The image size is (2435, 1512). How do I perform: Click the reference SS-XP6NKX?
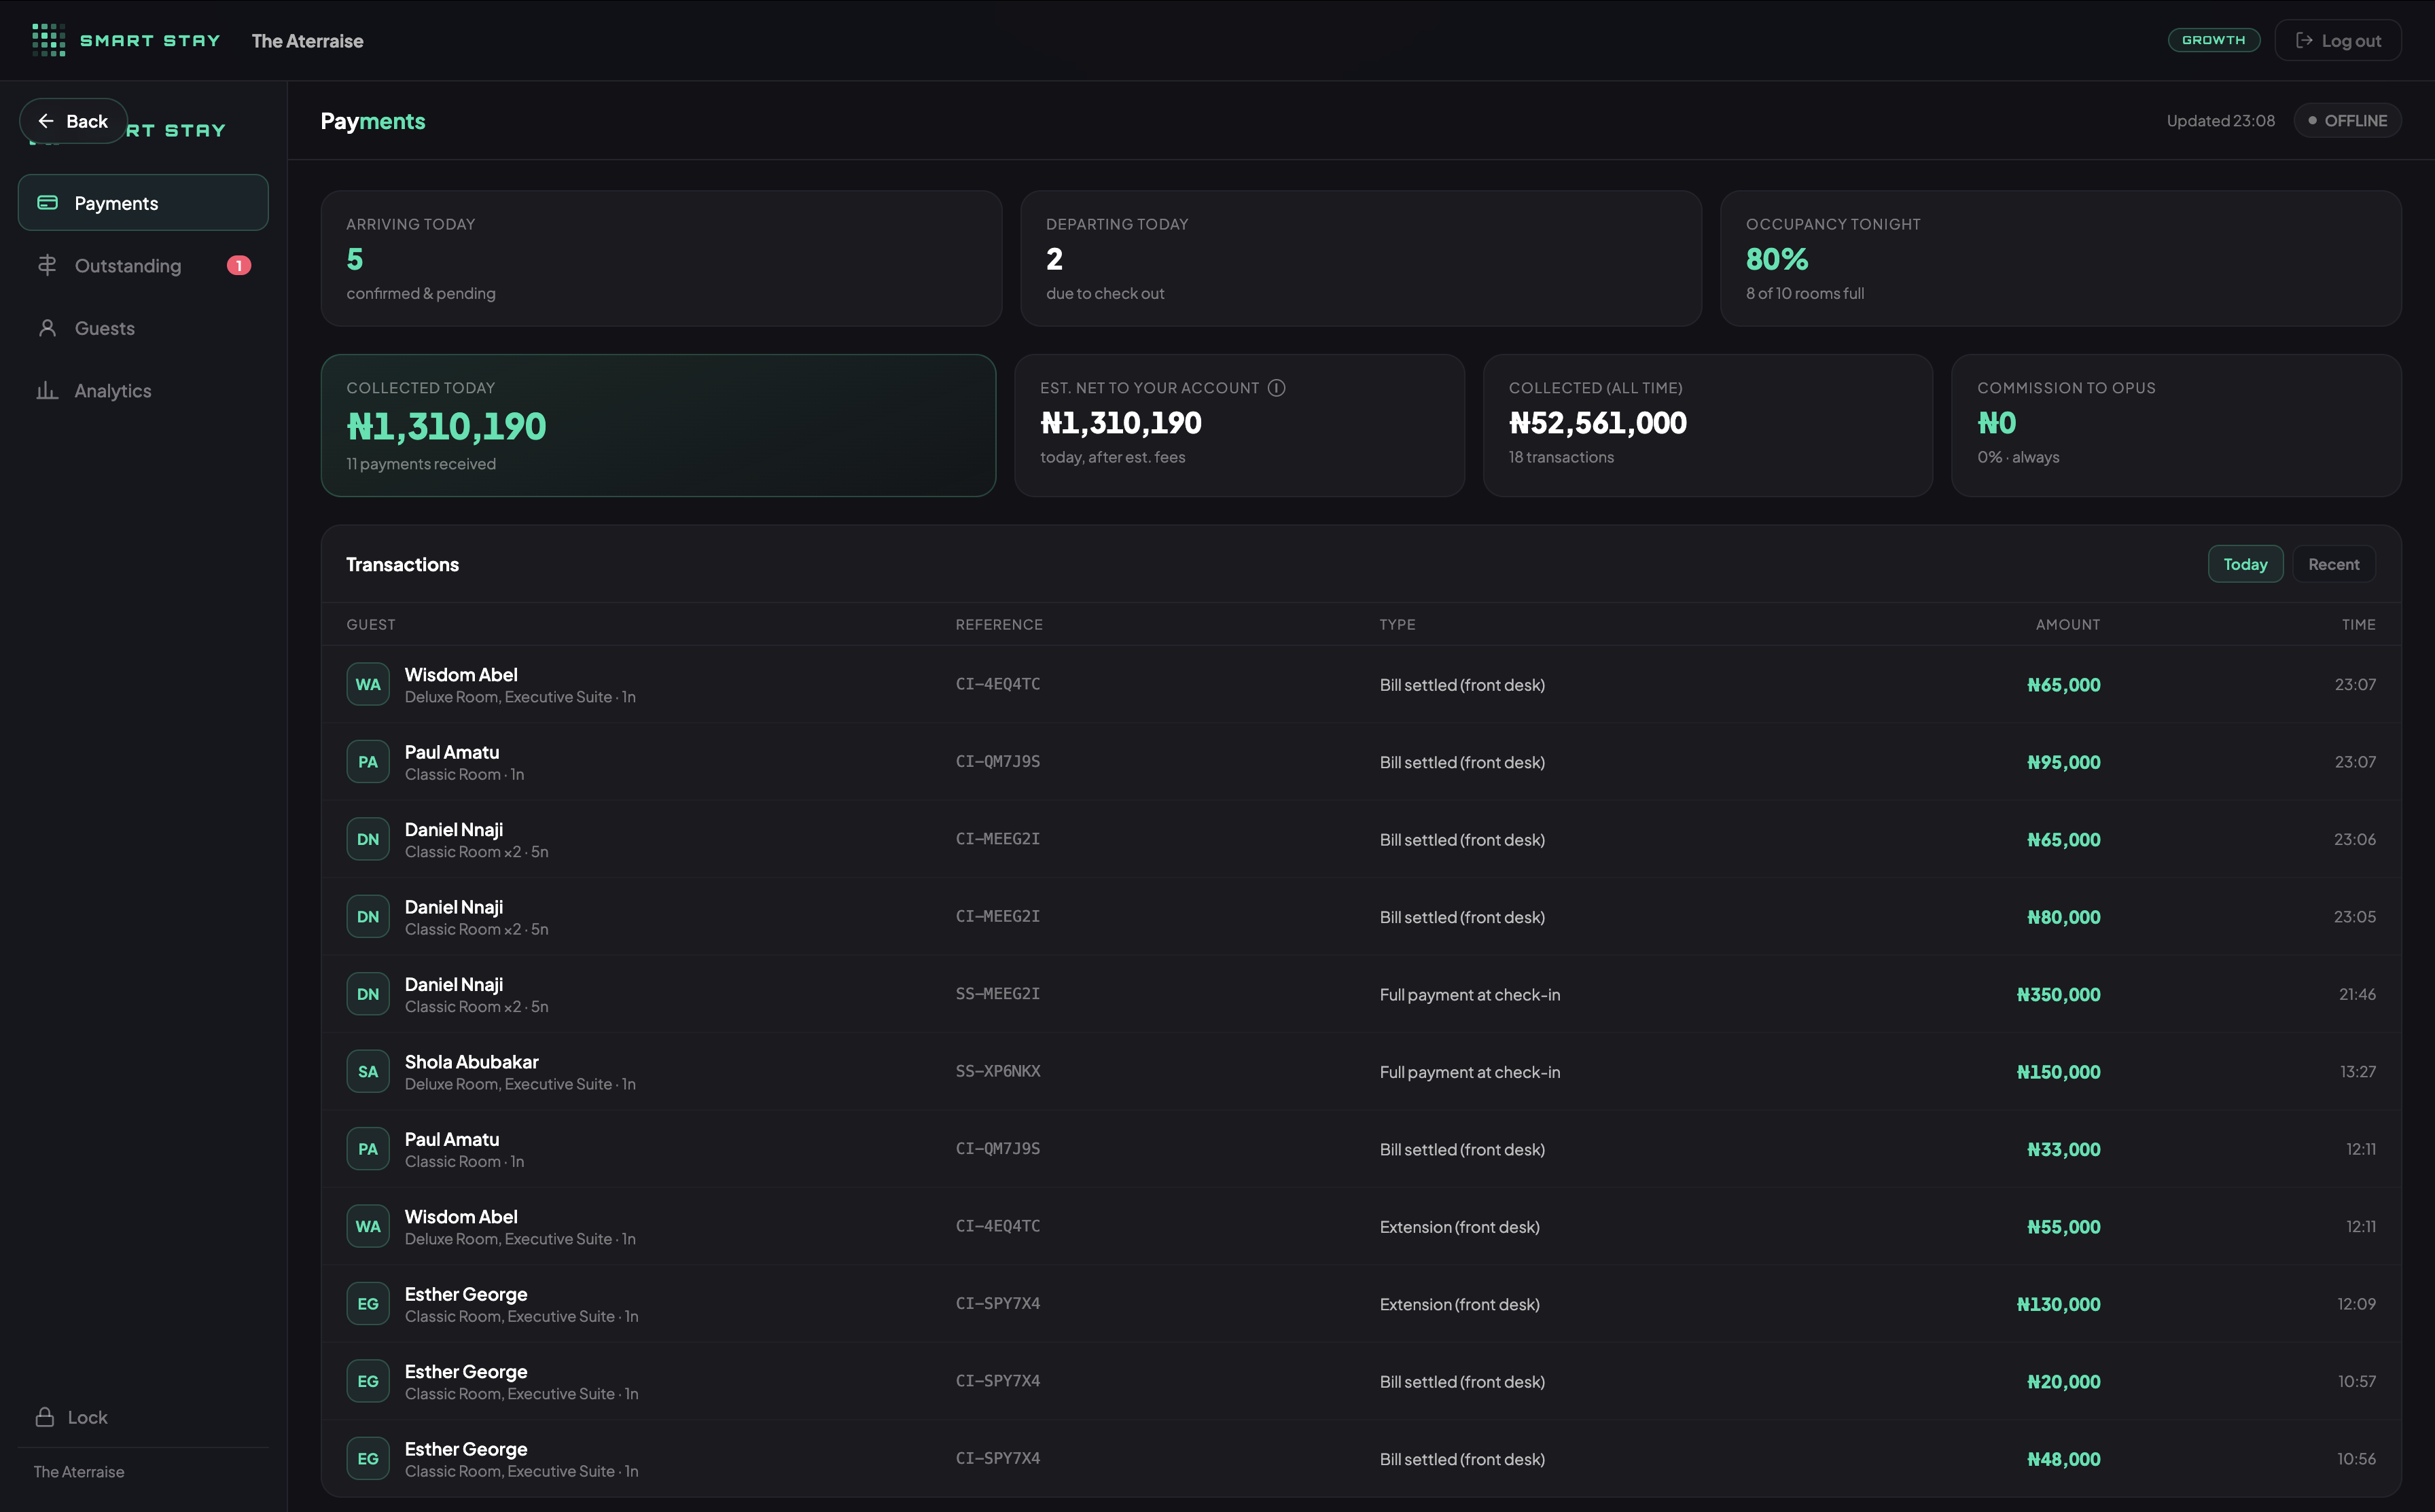pyautogui.click(x=997, y=1071)
